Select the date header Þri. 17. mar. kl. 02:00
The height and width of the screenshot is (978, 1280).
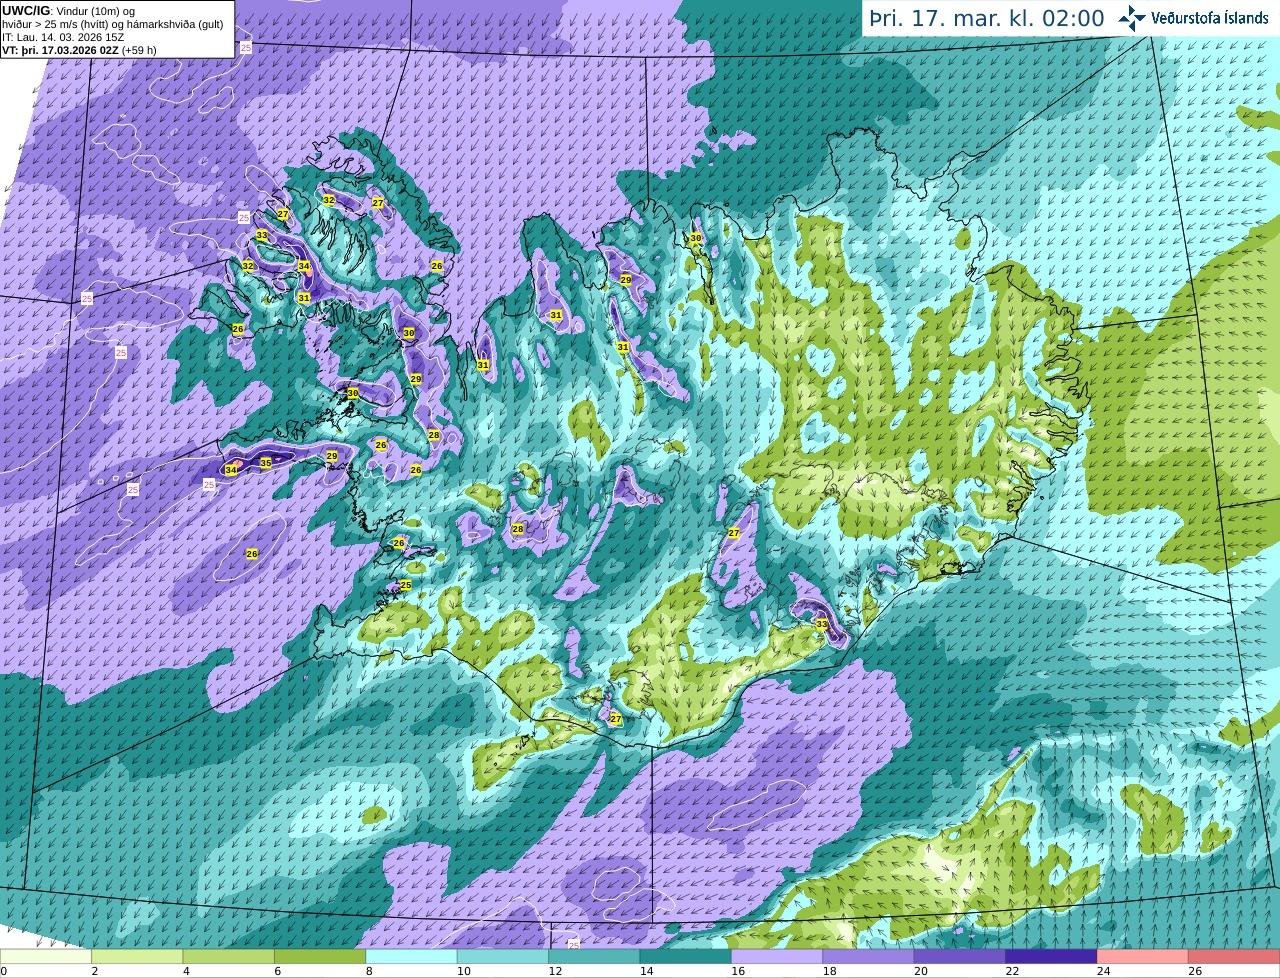click(x=987, y=18)
